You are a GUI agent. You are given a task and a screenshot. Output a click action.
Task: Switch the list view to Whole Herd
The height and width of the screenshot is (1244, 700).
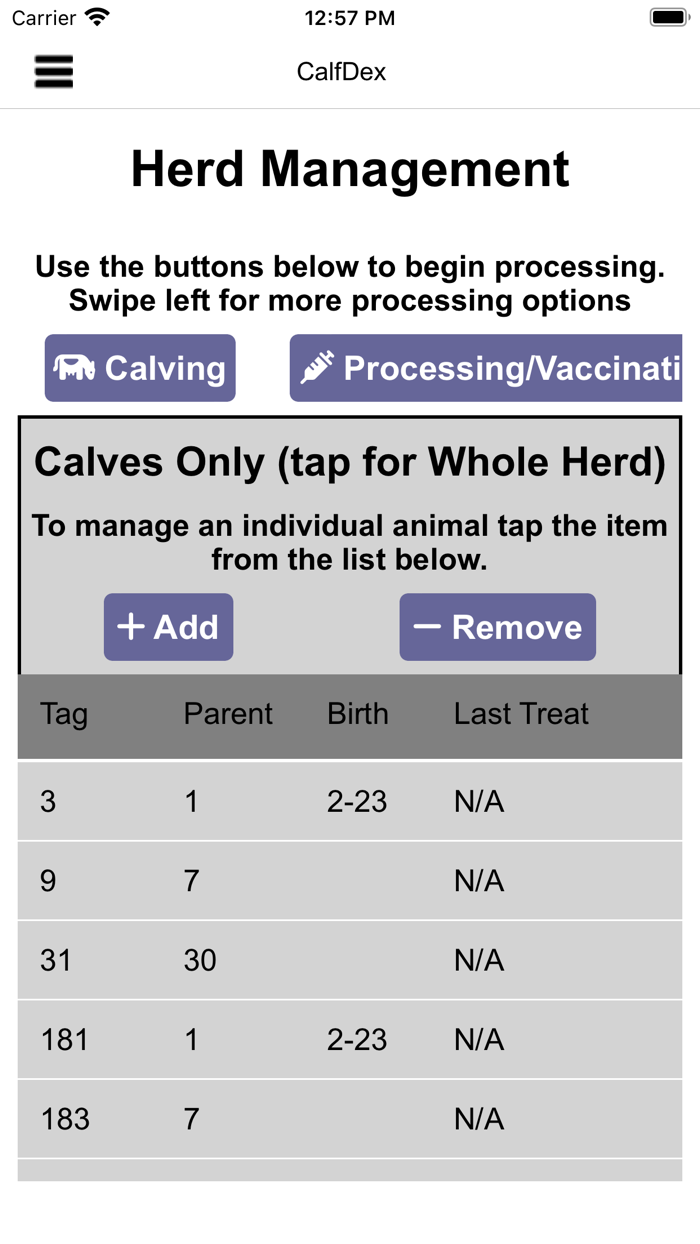(x=349, y=462)
